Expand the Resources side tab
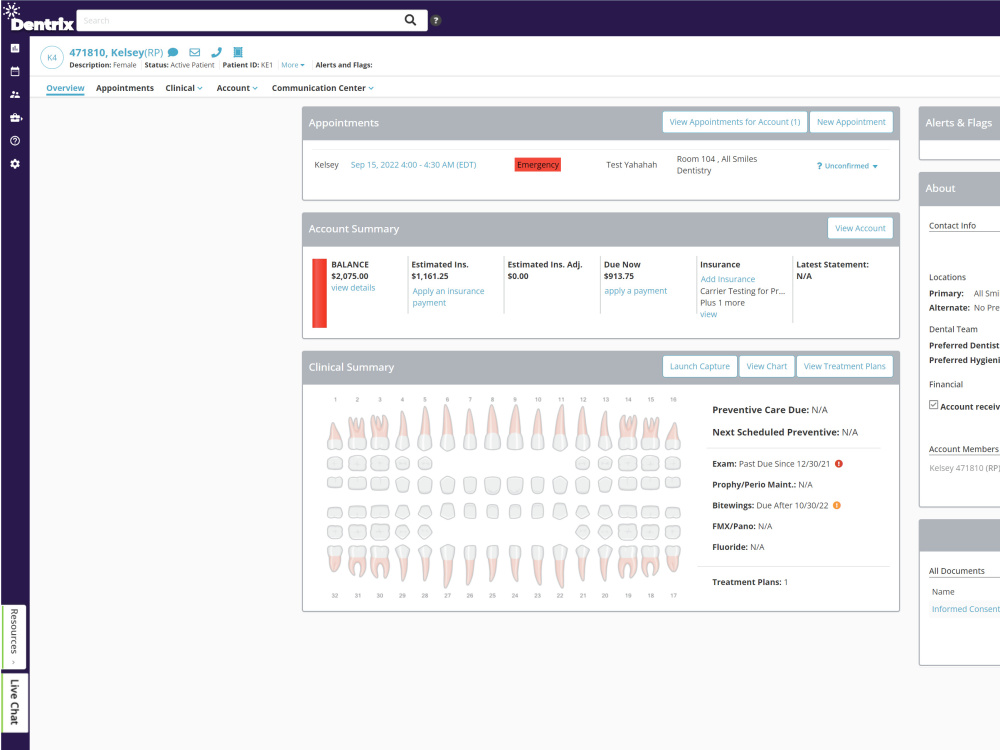 click(14, 636)
